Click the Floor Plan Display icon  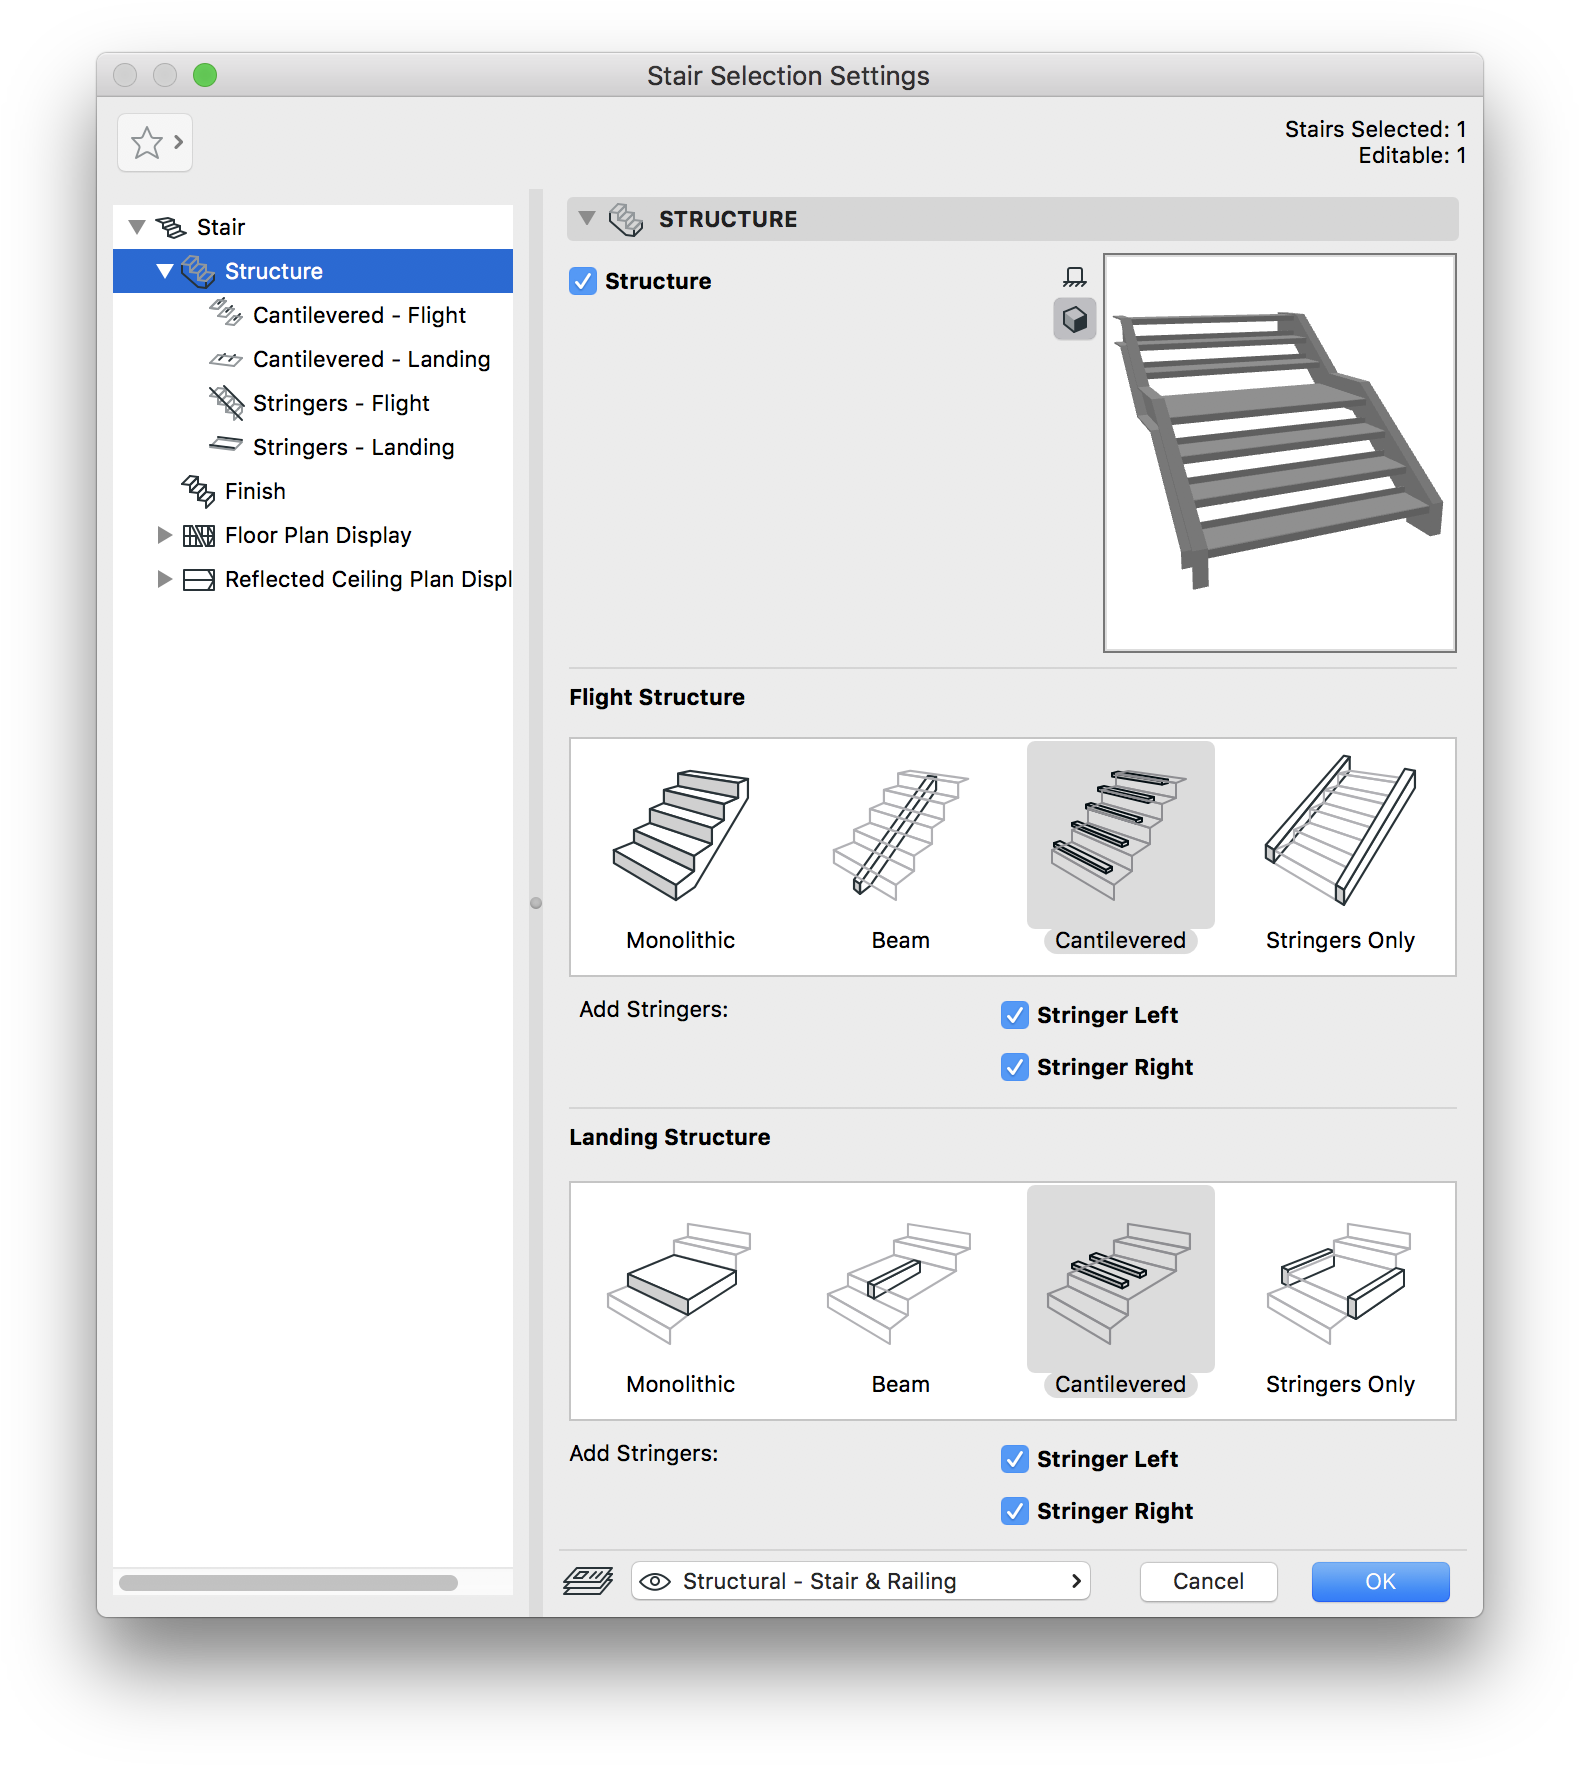(x=199, y=536)
